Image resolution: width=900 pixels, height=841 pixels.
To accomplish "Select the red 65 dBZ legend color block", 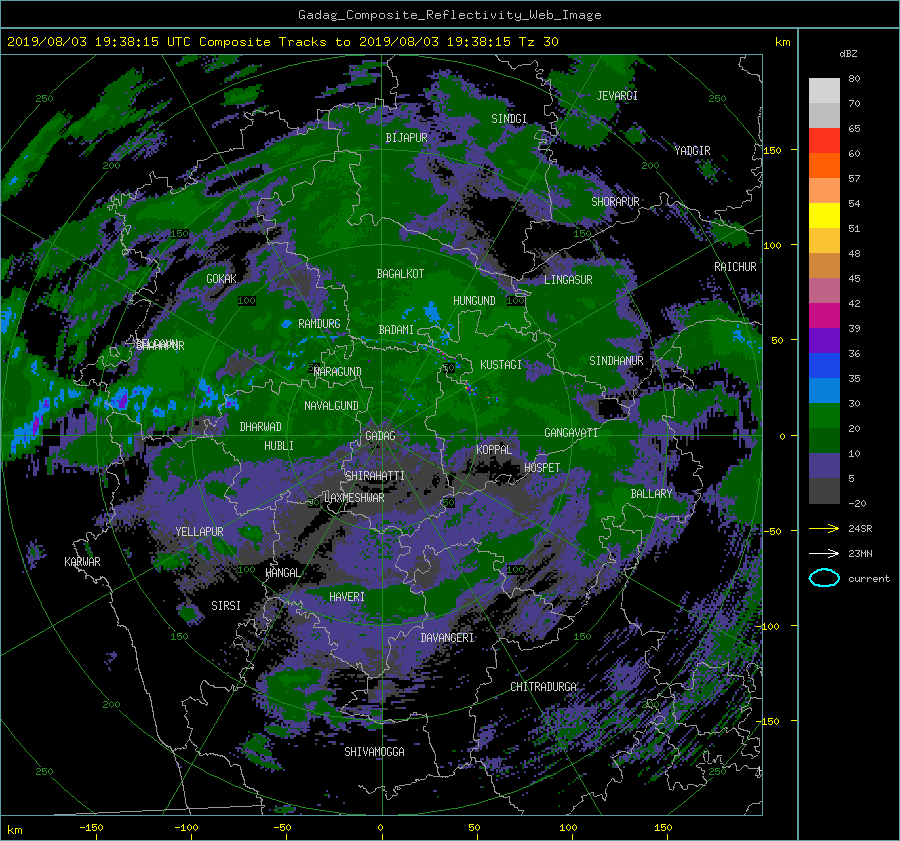I will pyautogui.click(x=824, y=140).
